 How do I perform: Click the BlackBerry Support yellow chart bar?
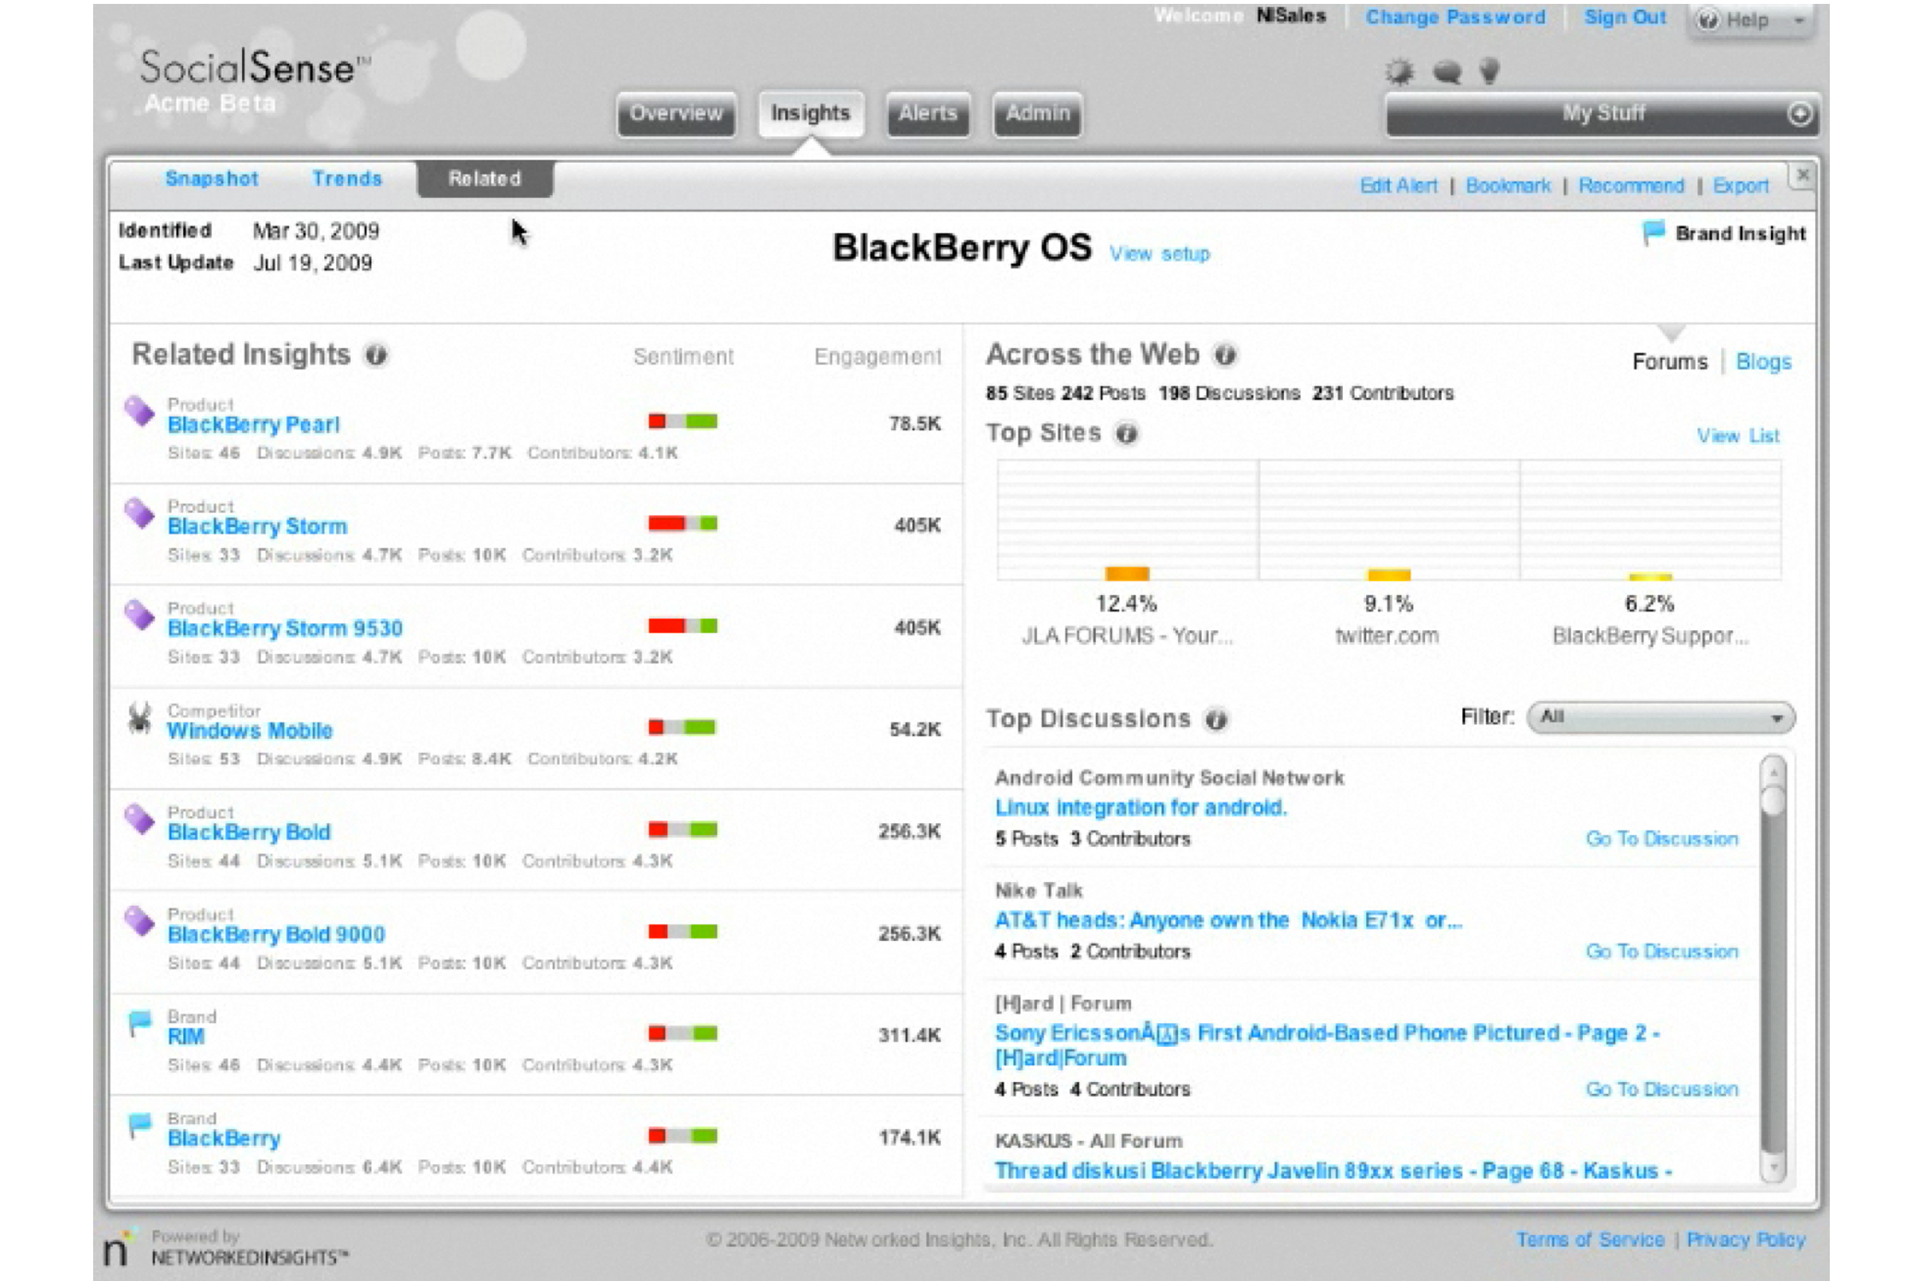click(1650, 576)
